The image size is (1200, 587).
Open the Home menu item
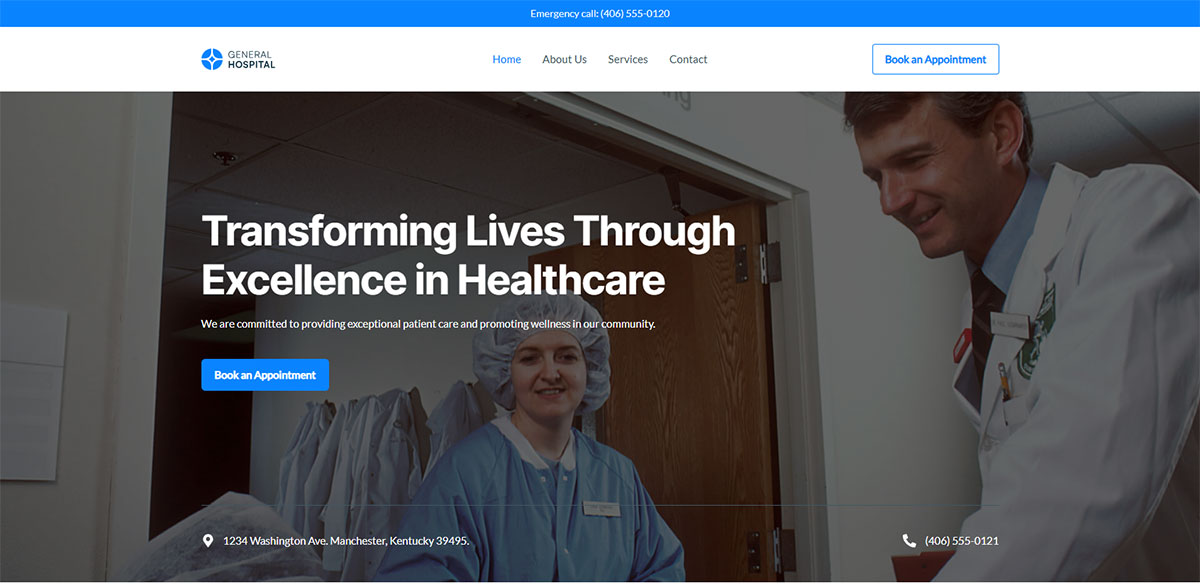[507, 59]
